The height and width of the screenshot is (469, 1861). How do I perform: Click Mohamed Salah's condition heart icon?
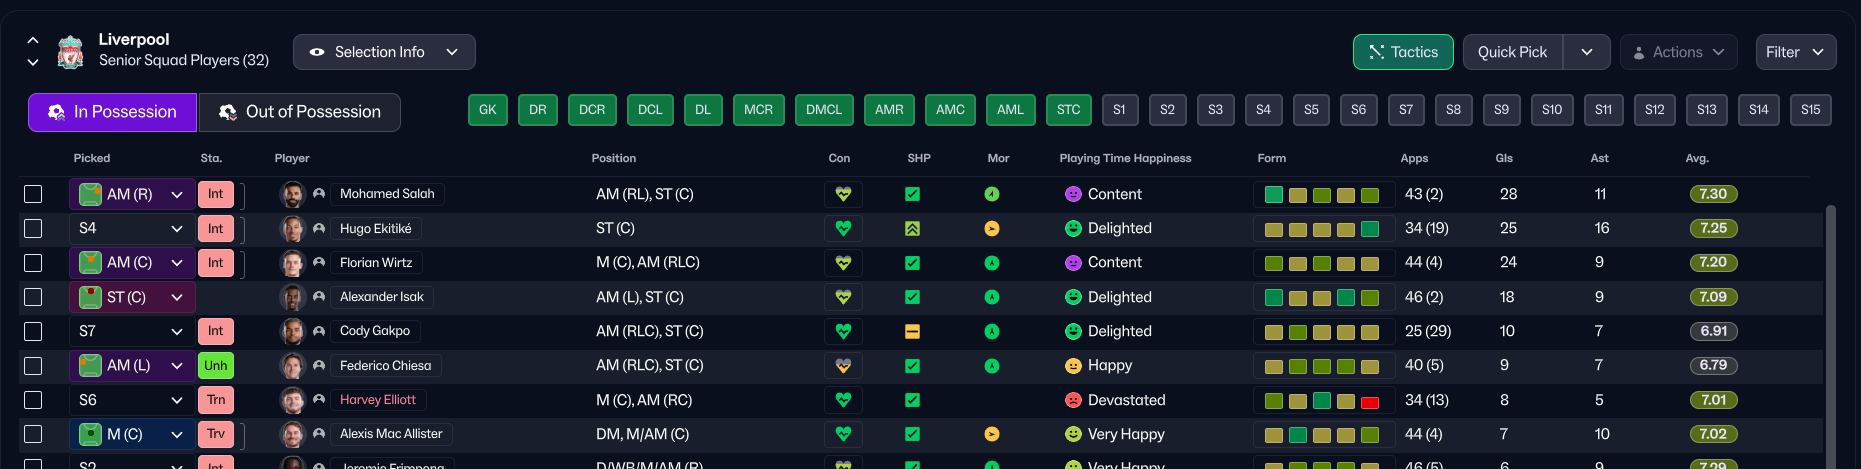[843, 194]
